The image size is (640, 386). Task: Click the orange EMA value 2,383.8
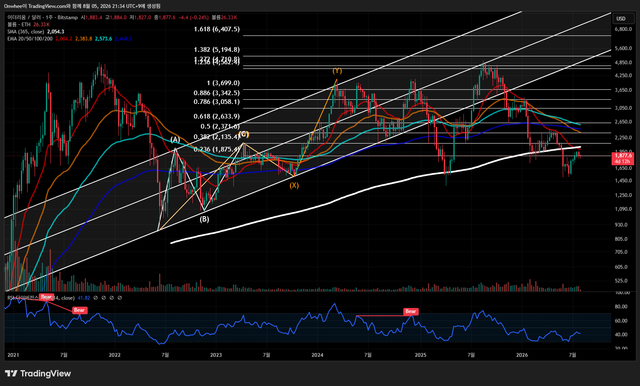[84, 38]
